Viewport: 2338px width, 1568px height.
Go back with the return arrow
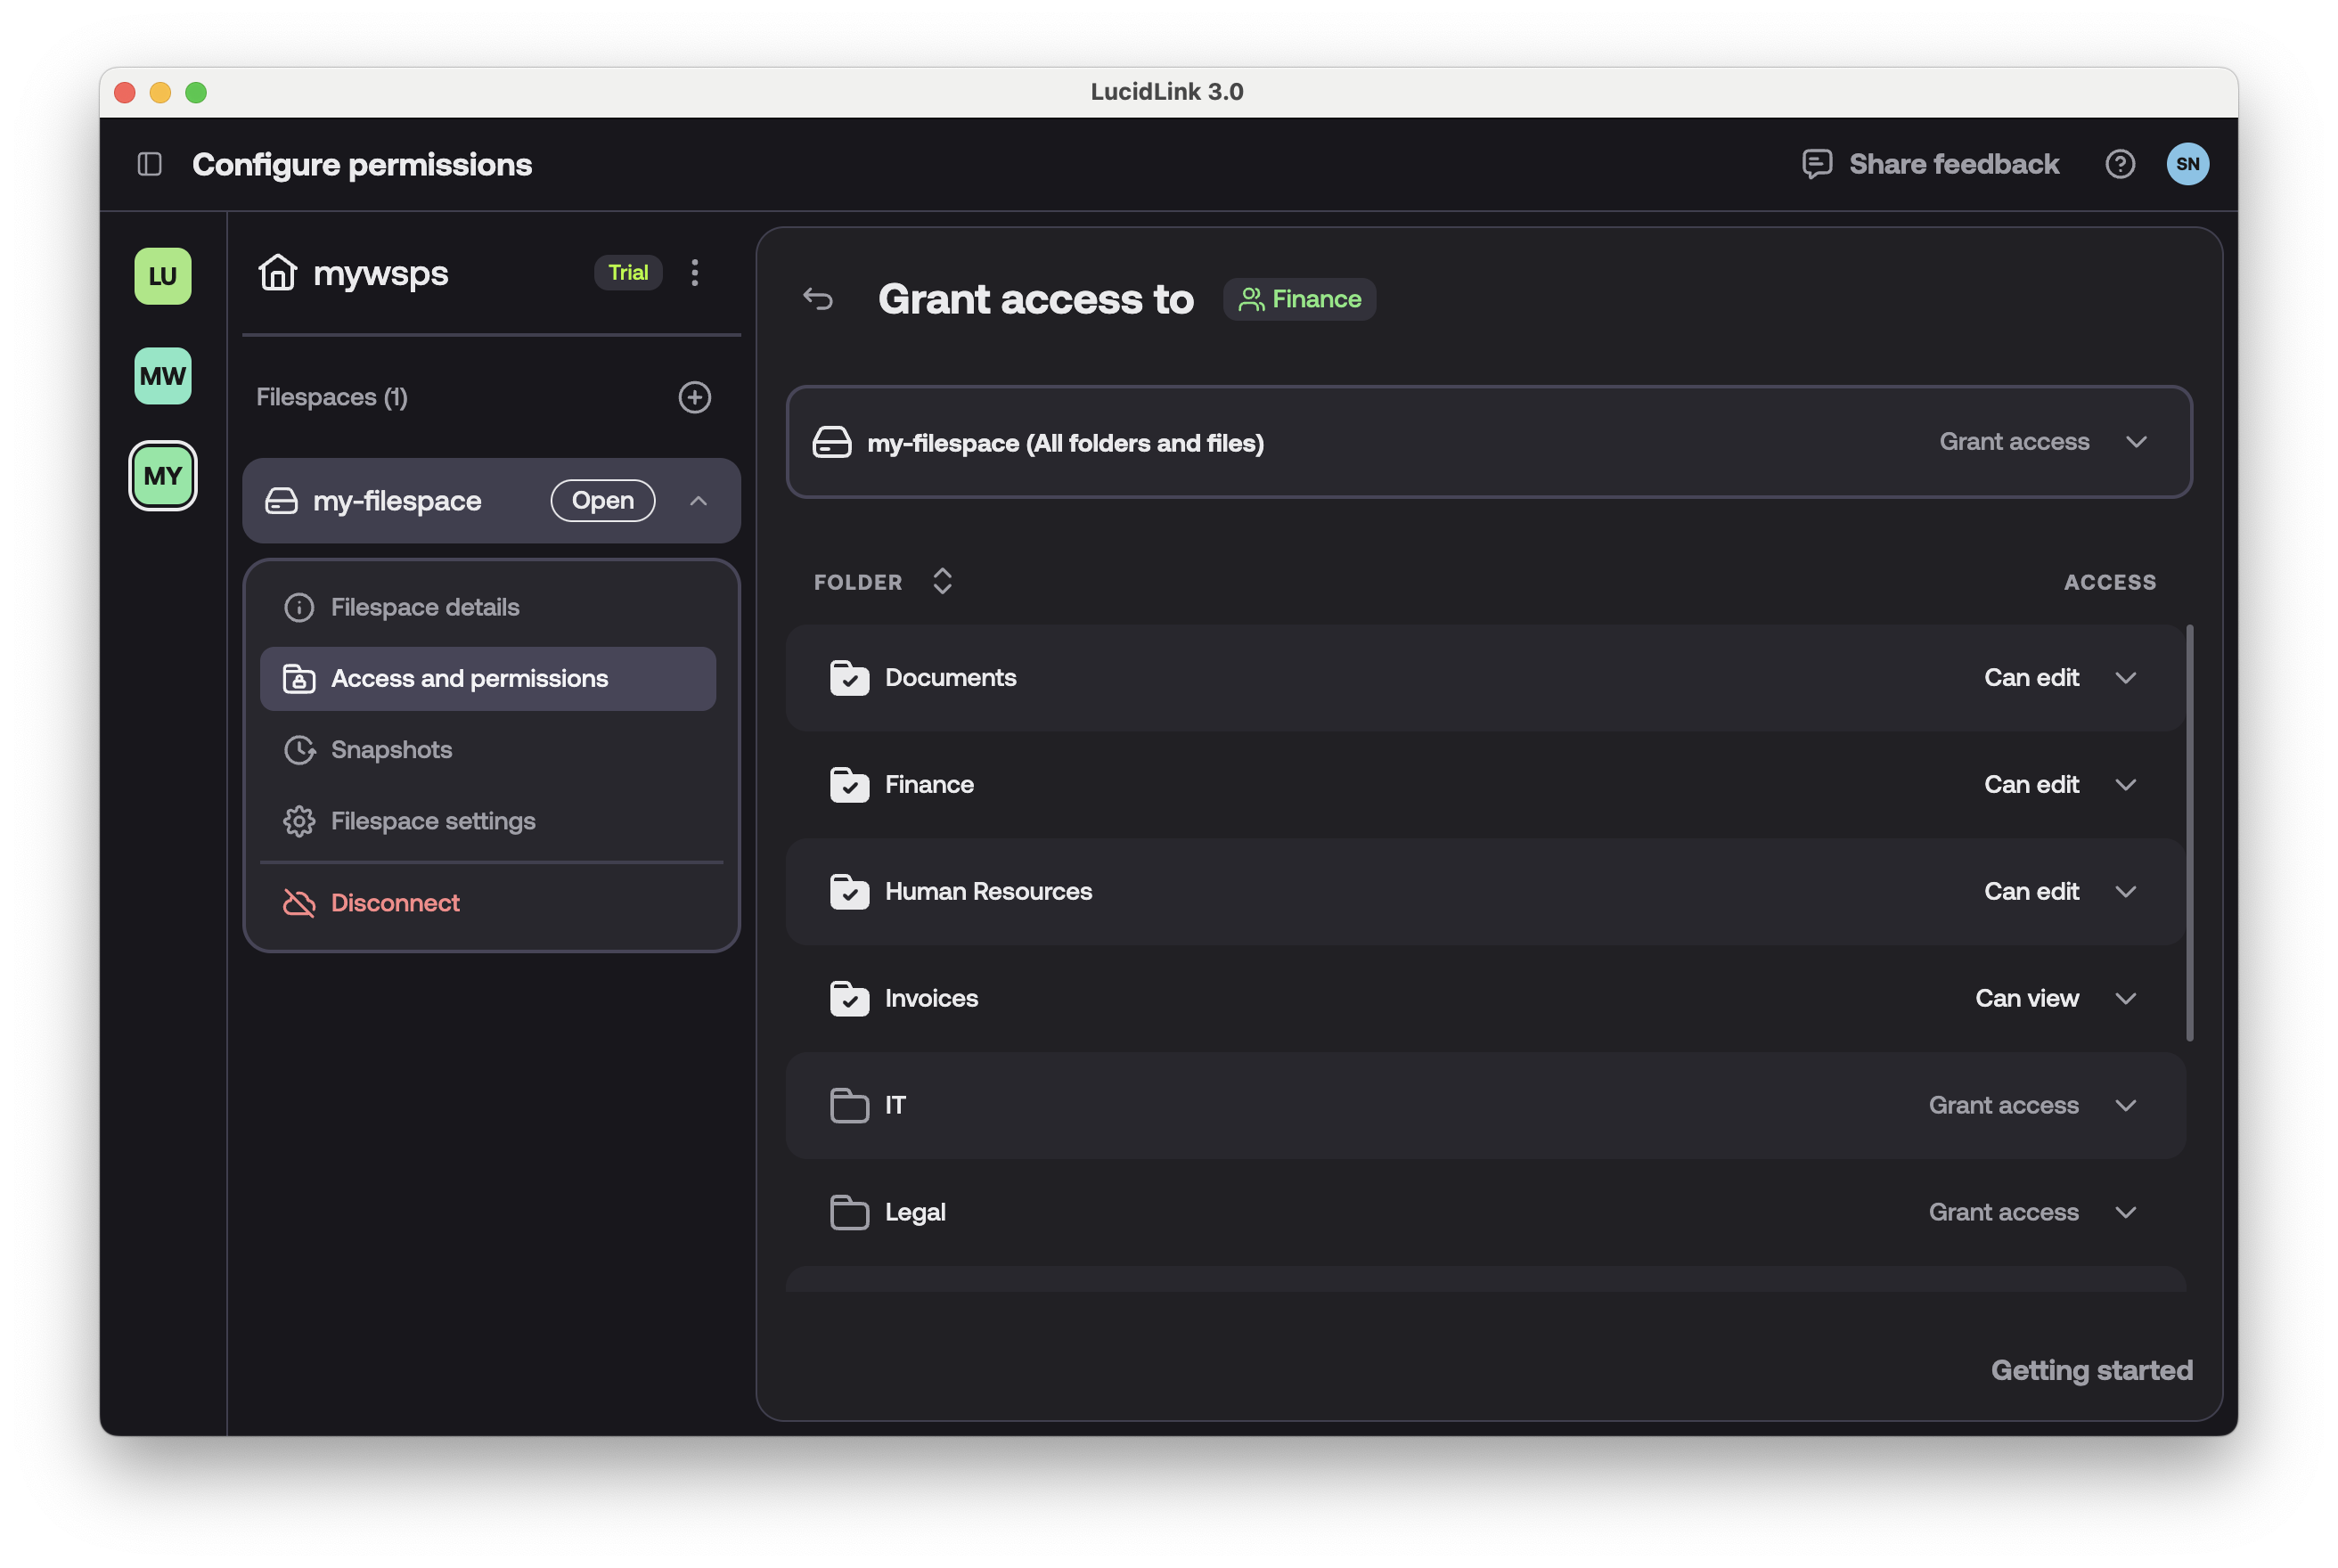coord(817,299)
